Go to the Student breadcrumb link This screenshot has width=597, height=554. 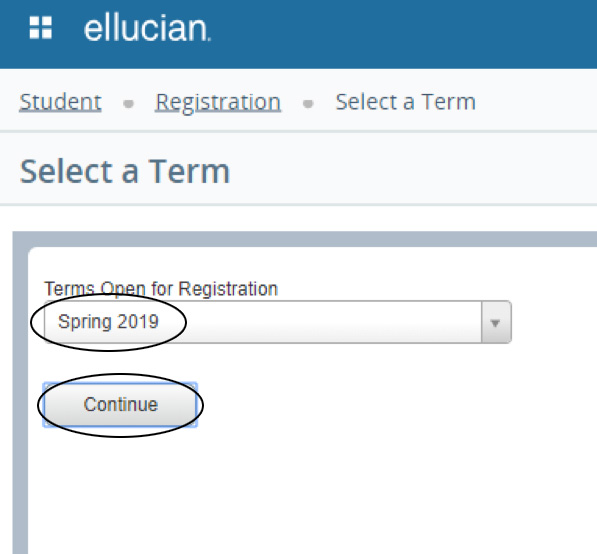coord(61,102)
